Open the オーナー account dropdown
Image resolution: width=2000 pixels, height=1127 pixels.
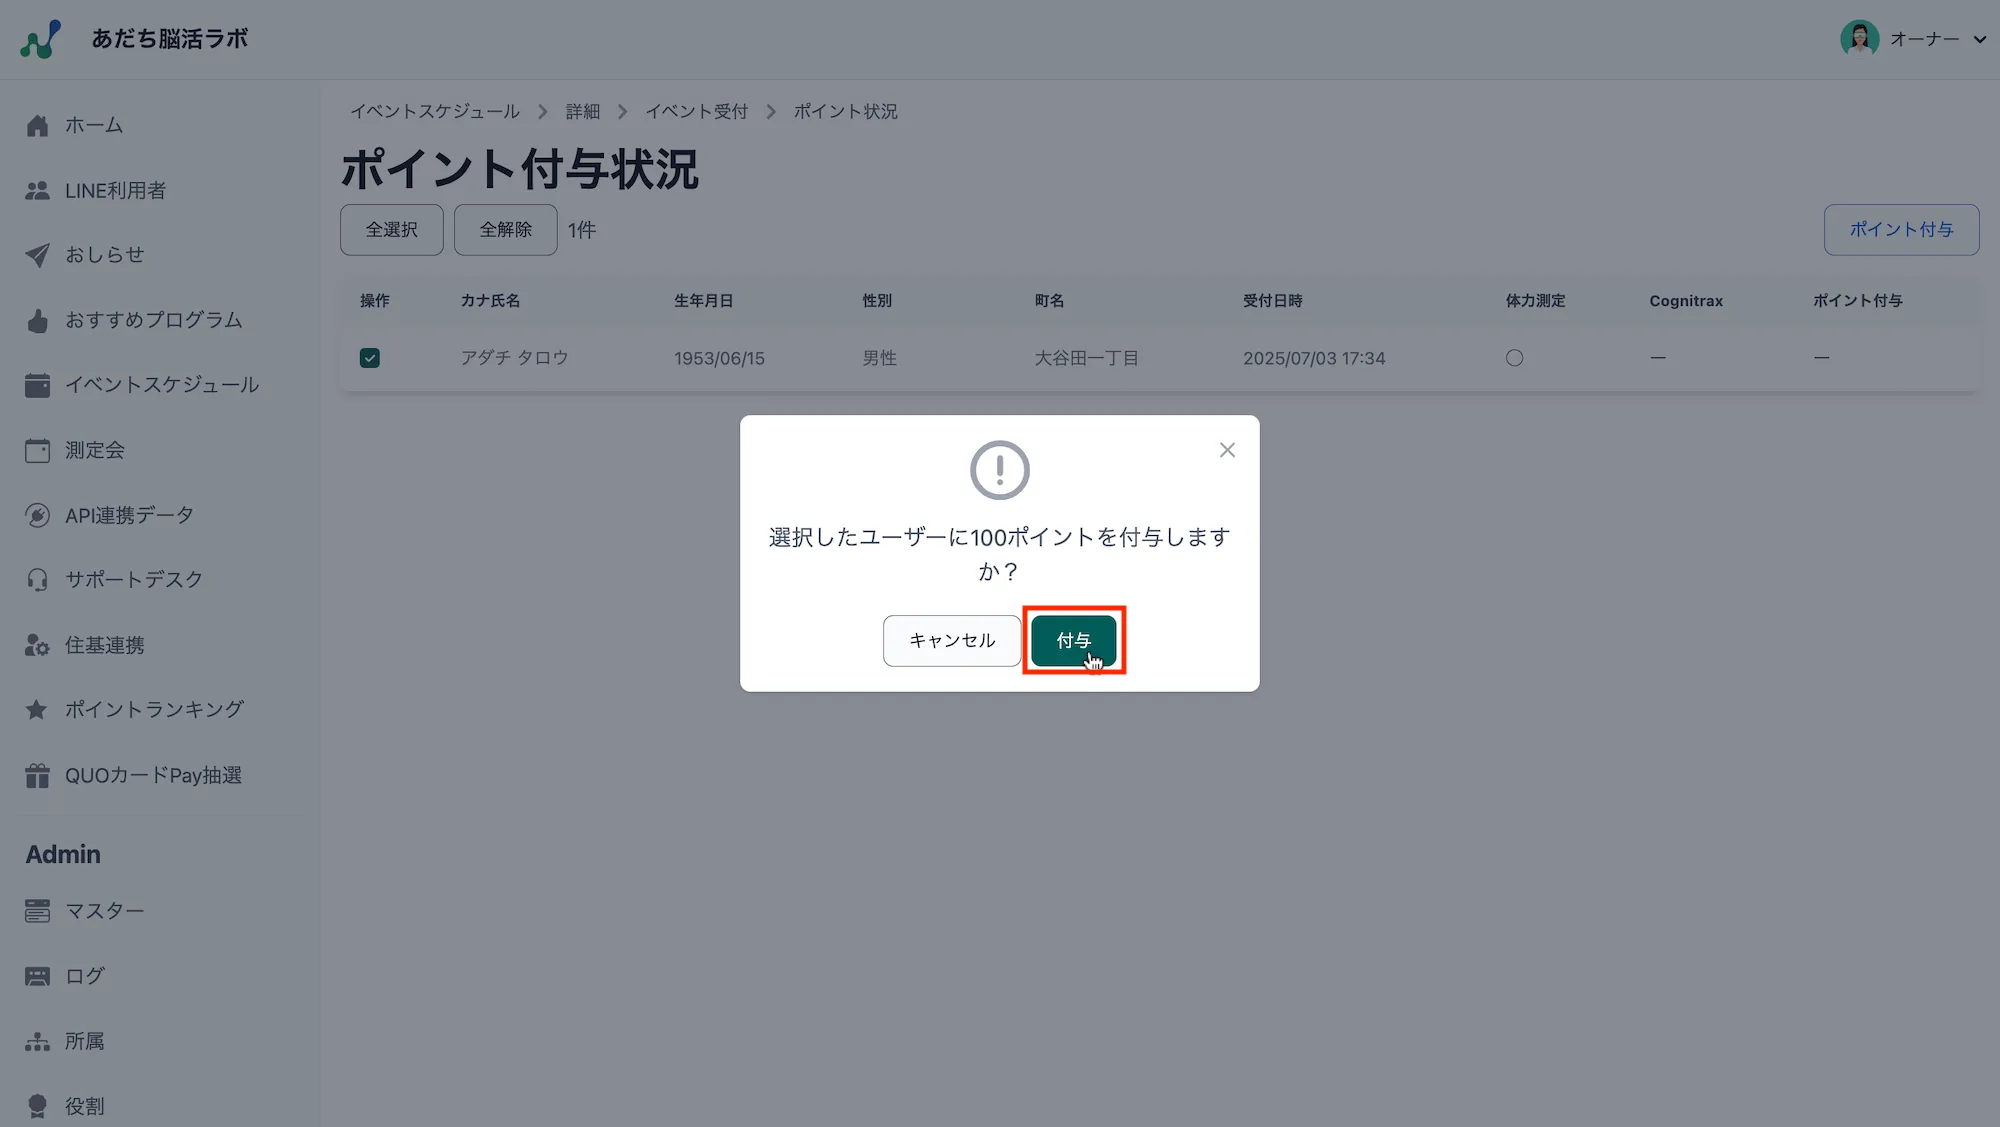tap(1923, 39)
